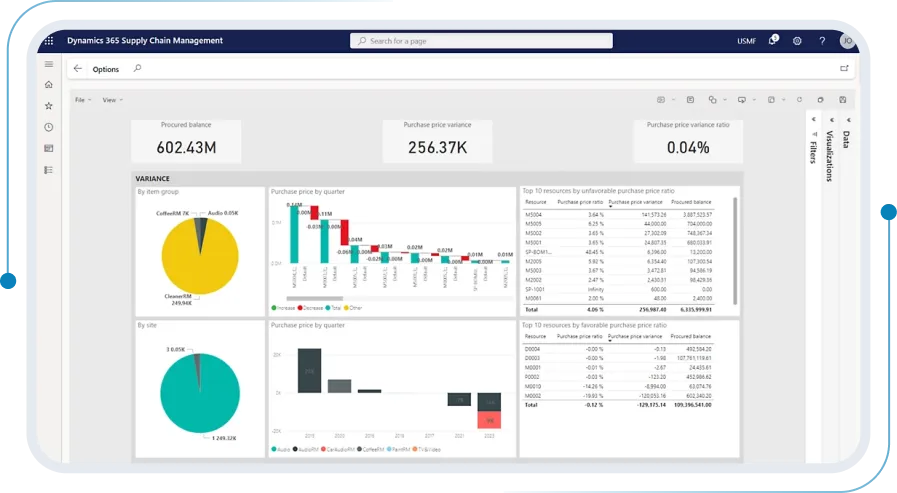Click the open-in-new-window icon on action bar
897x493 pixels.
tap(844, 69)
